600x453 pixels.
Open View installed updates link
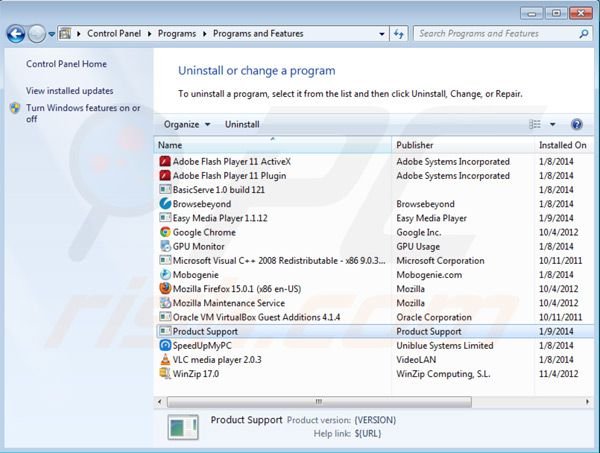pos(70,91)
